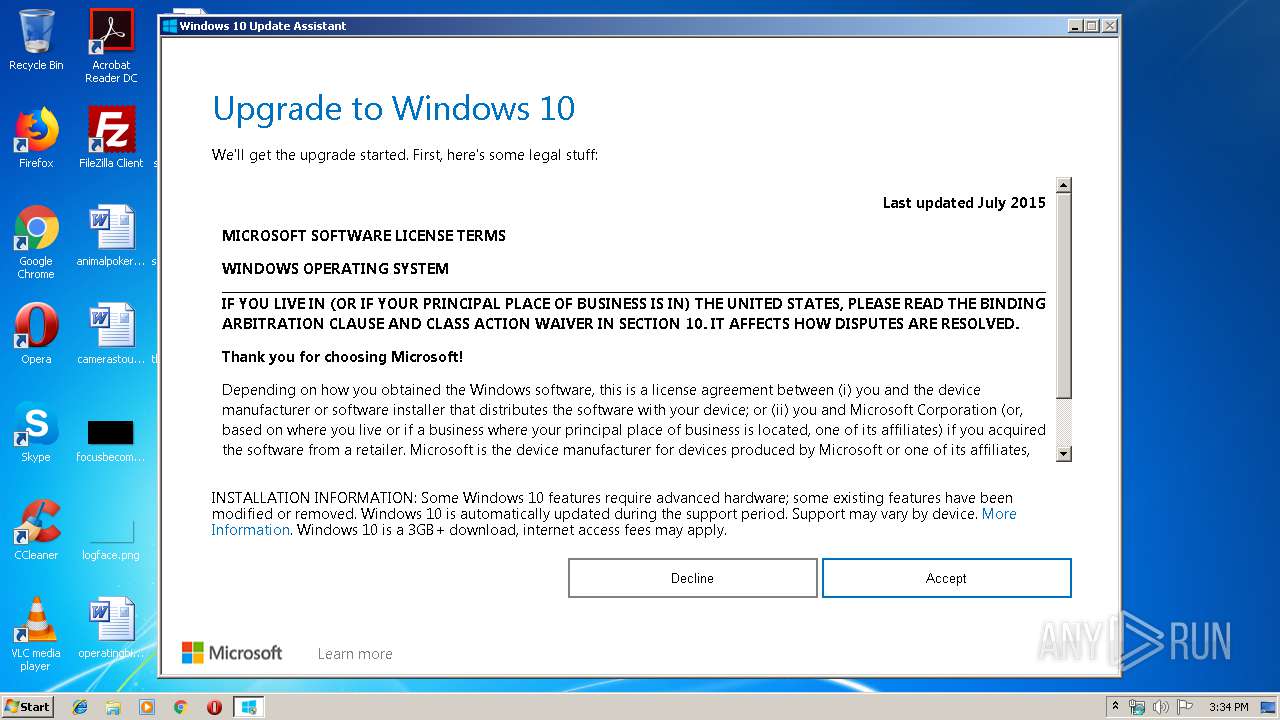Click the Update Assistant title bar icon
1280x720 pixels.
coord(170,26)
